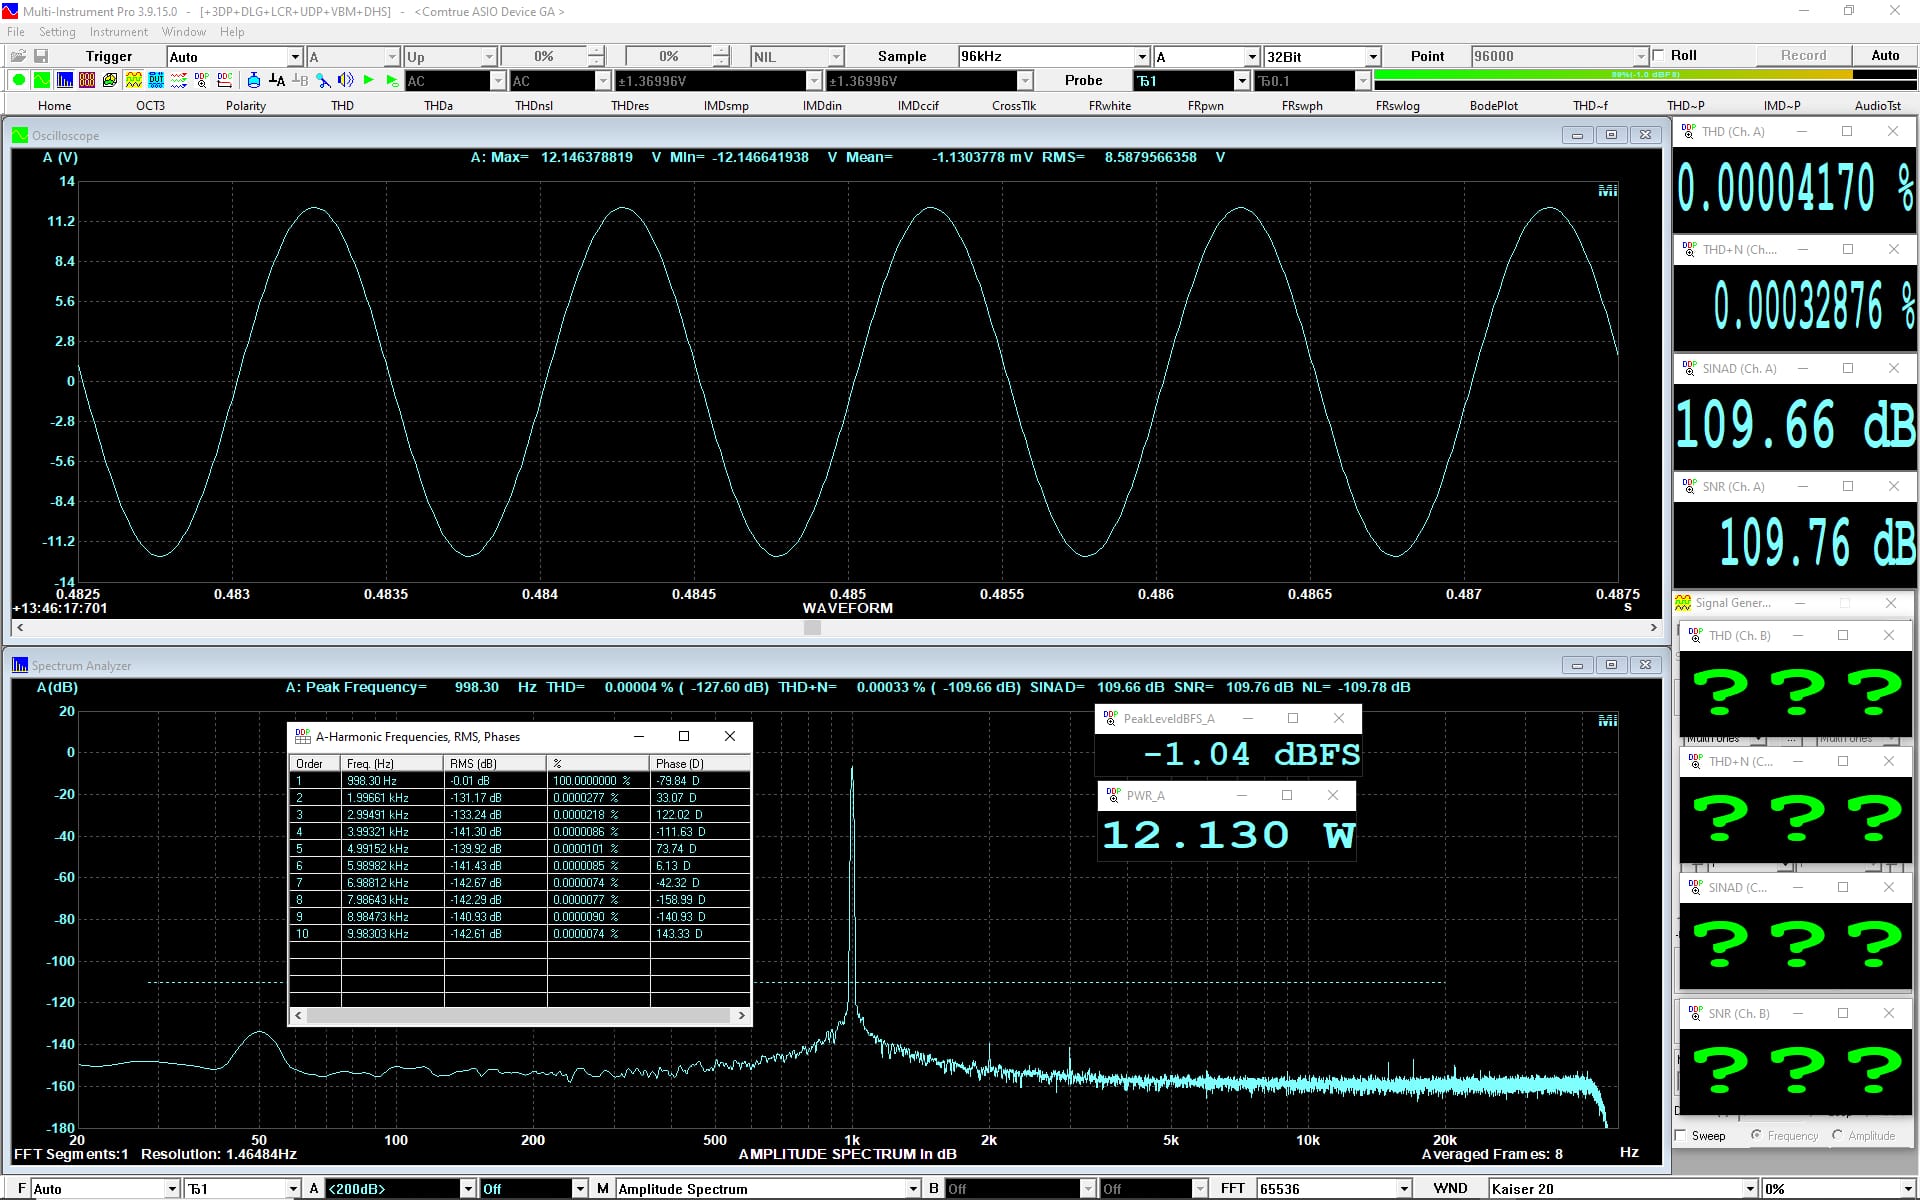This screenshot has width=1920, height=1200.
Task: Click the save disk icon
Action: [x=41, y=56]
